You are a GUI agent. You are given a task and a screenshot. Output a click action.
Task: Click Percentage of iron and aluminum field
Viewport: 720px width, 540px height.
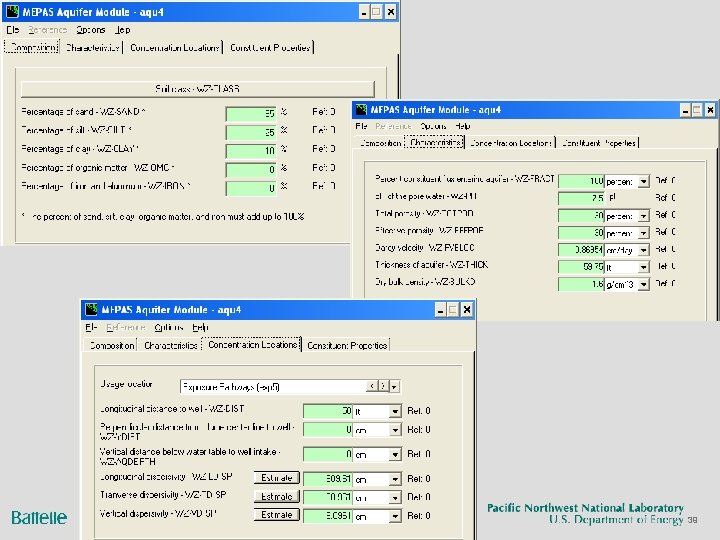pyautogui.click(x=251, y=188)
